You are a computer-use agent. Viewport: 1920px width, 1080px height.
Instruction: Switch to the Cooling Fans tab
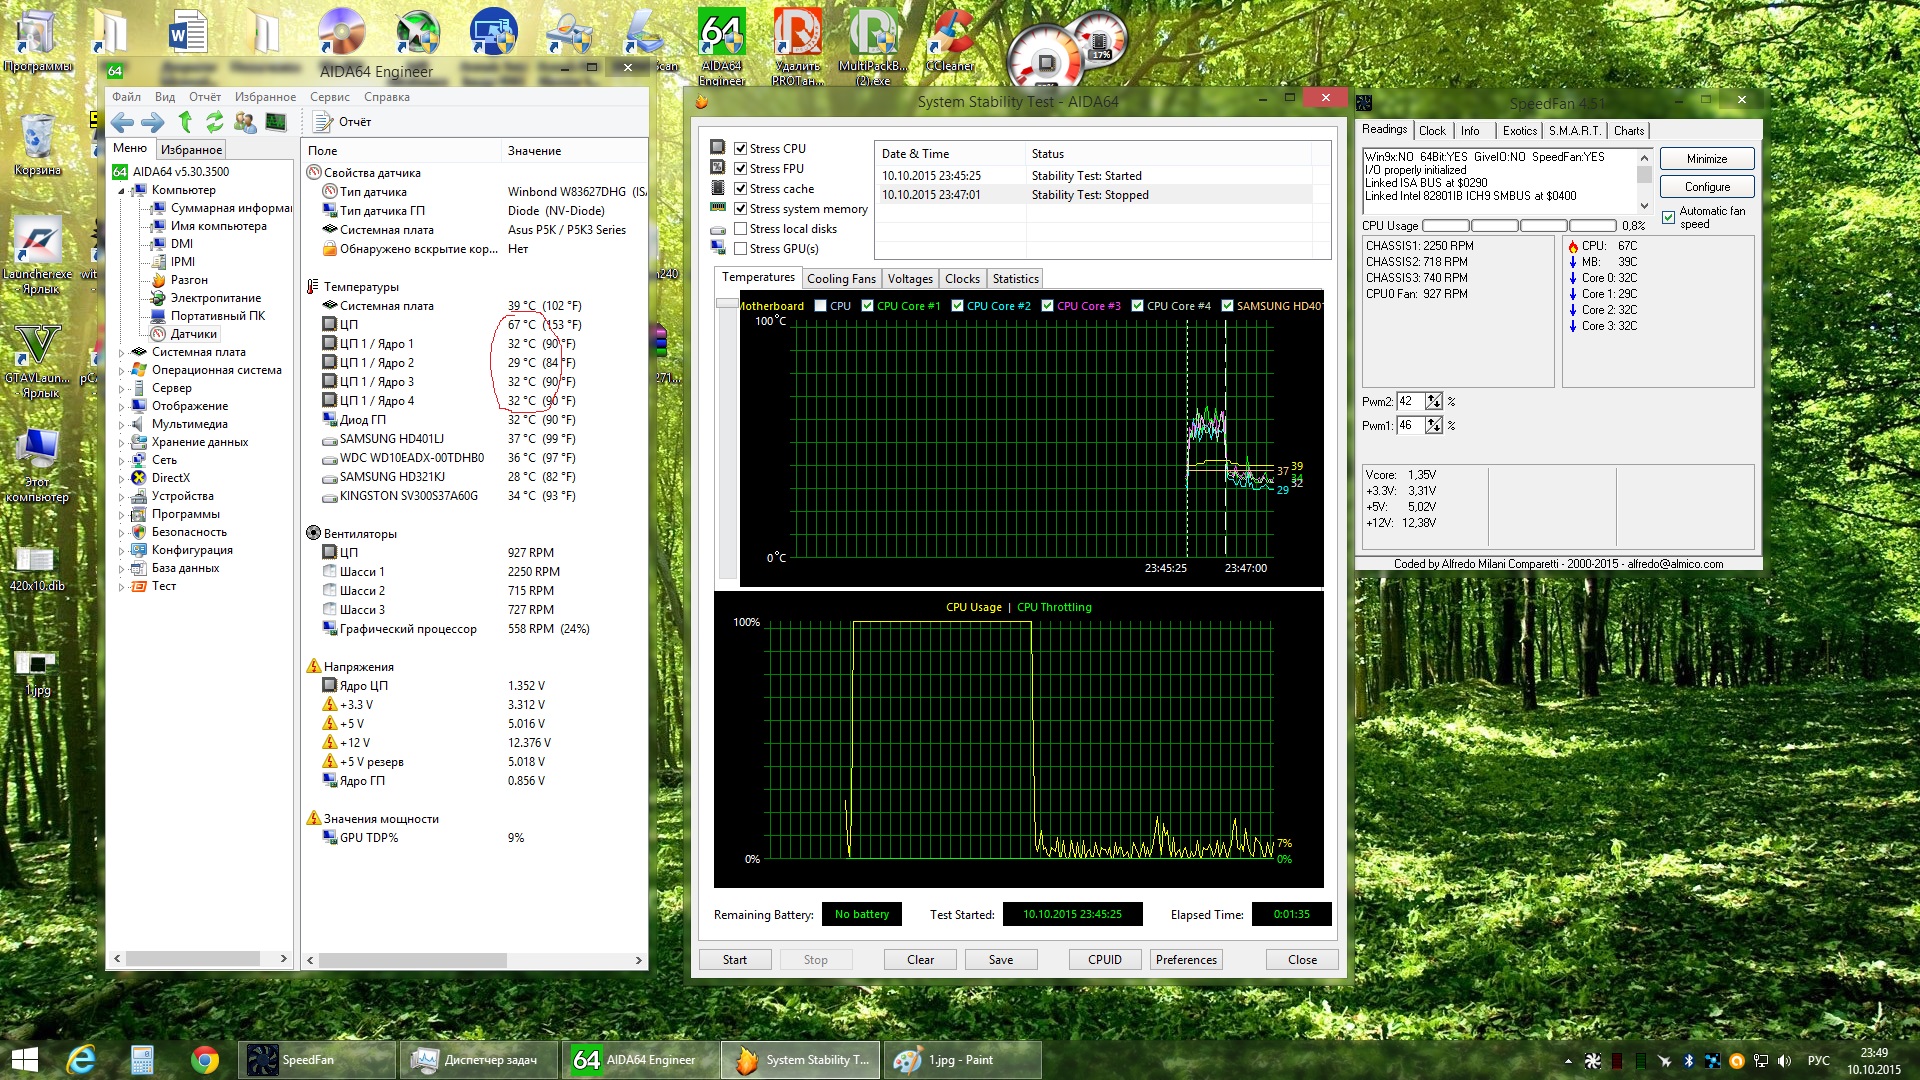(x=840, y=279)
